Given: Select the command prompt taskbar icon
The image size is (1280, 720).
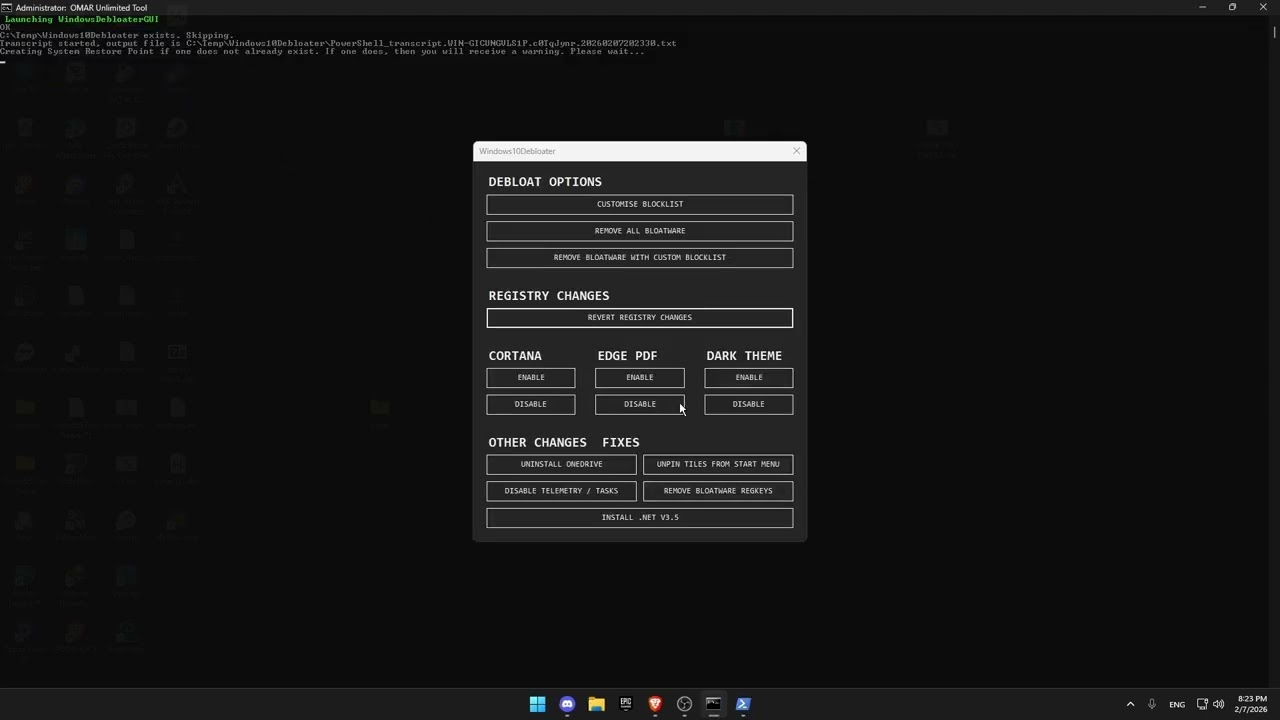Looking at the screenshot, I should 713,704.
